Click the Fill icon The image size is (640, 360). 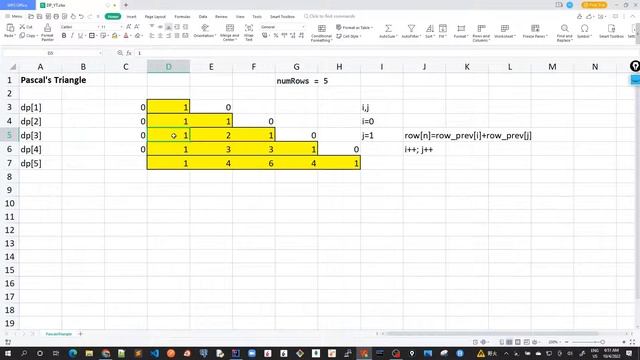pyautogui.click(x=443, y=28)
